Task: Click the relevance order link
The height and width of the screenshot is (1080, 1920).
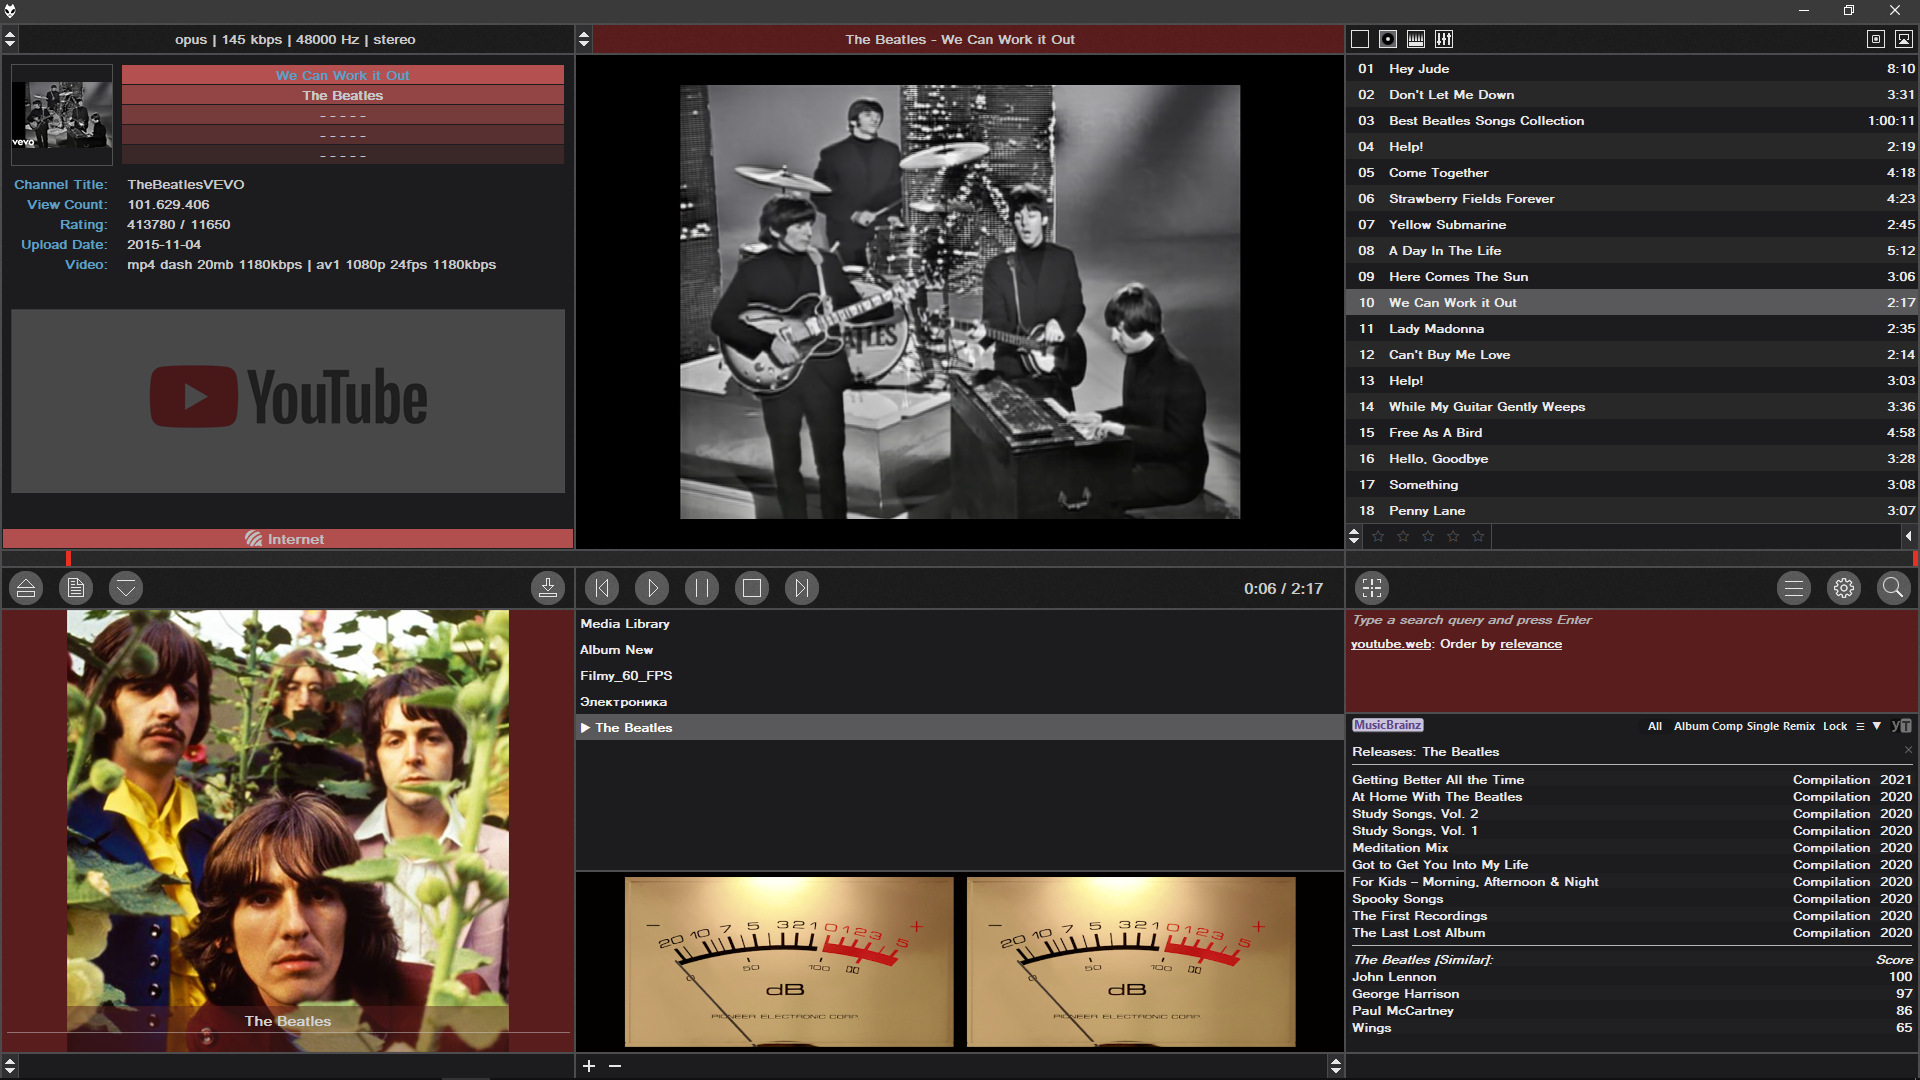Action: 1530,644
